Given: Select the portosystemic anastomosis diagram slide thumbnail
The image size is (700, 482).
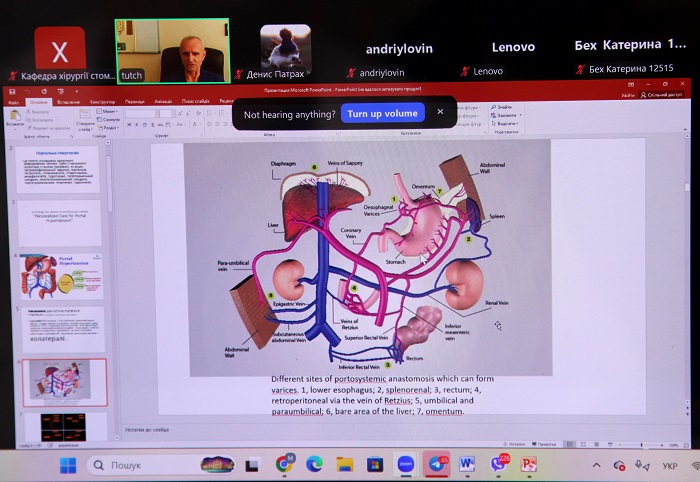Looking at the screenshot, I should tap(61, 382).
